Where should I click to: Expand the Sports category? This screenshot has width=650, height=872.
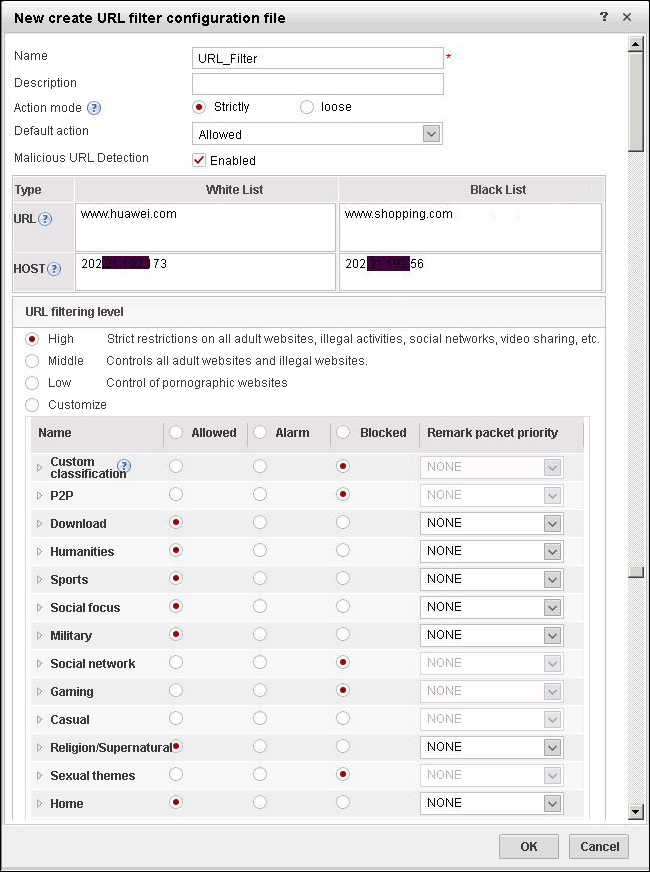39,579
